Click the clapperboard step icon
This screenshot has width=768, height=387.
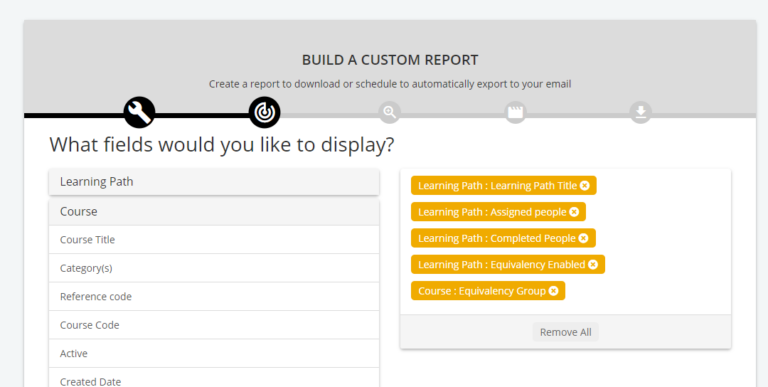515,113
